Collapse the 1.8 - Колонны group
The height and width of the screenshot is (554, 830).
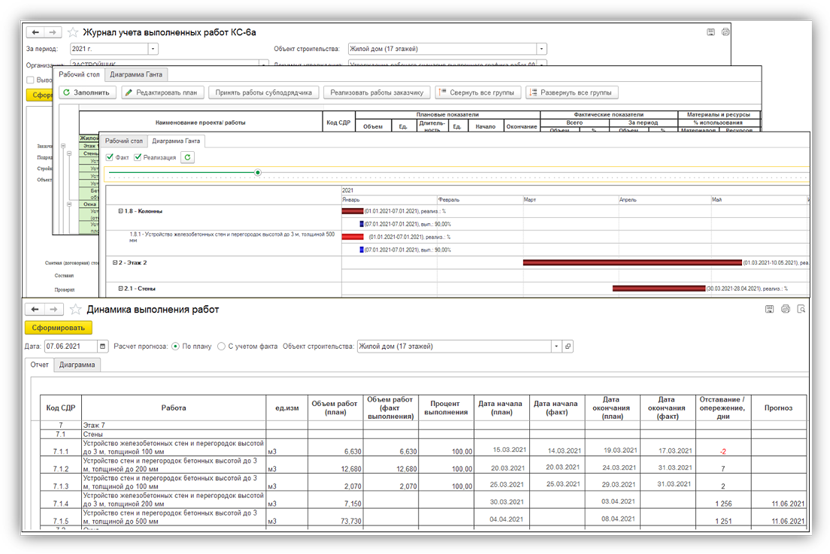click(121, 211)
